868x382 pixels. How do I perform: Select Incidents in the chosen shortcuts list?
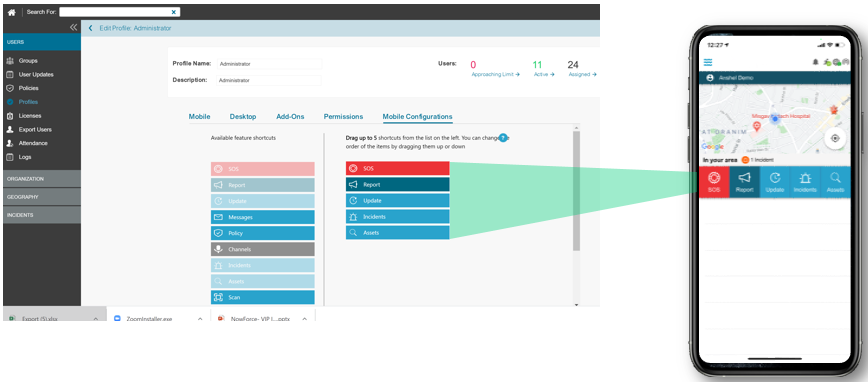tap(397, 216)
